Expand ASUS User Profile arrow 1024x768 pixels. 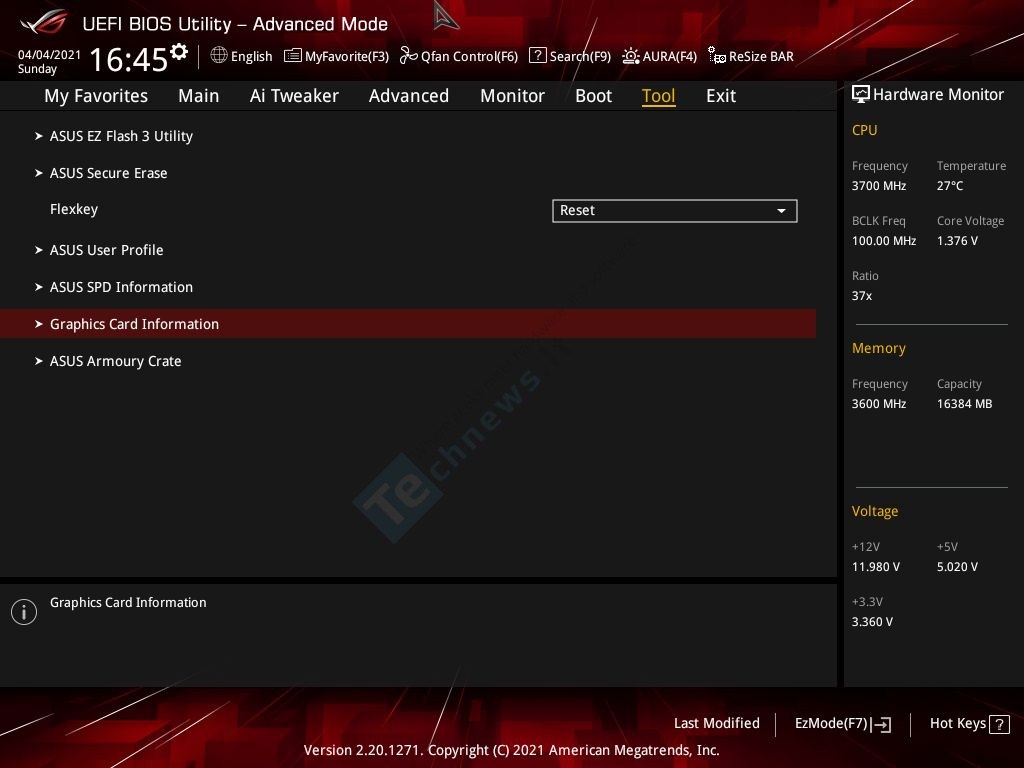[x=39, y=249]
